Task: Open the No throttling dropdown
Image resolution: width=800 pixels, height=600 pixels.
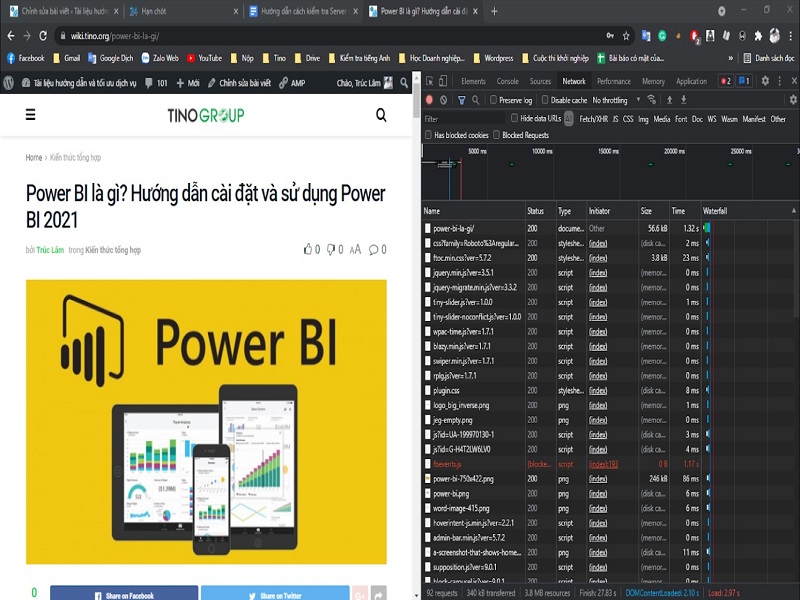Action: tap(616, 100)
